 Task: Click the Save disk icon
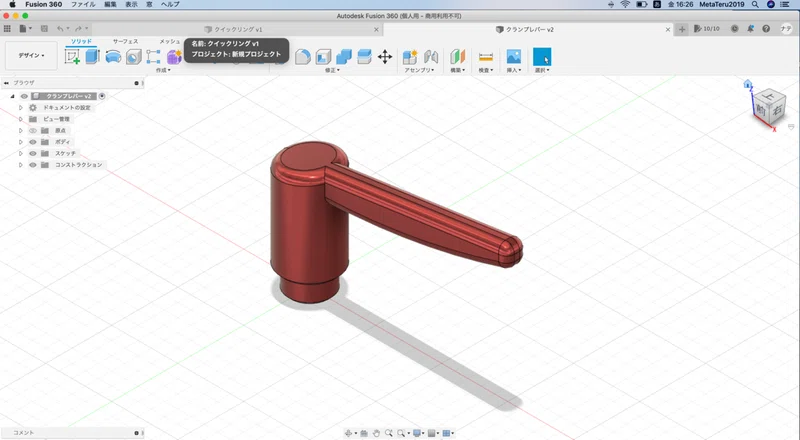pos(44,29)
